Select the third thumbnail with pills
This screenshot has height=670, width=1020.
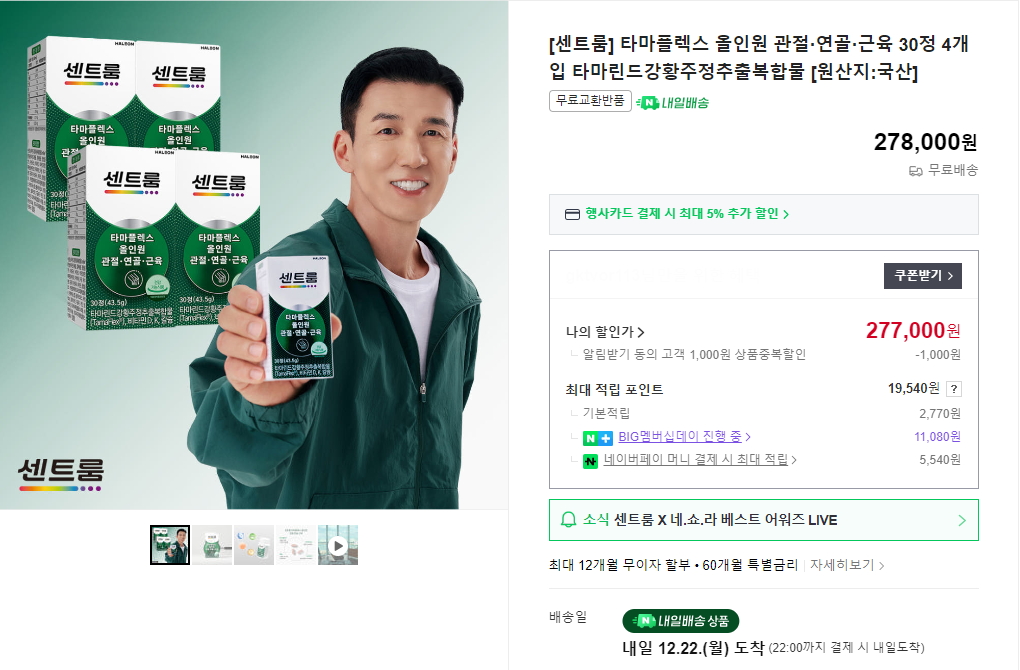point(254,545)
